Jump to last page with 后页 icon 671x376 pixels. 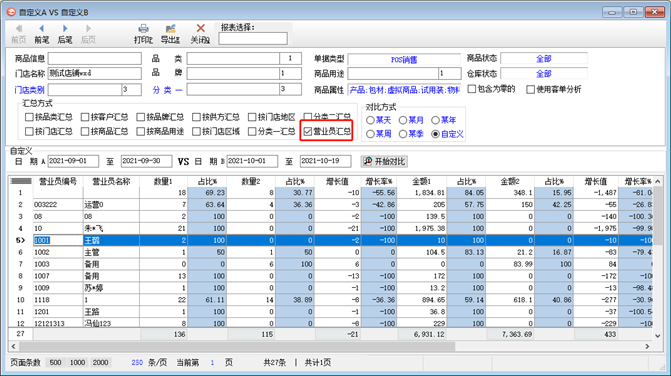88,29
